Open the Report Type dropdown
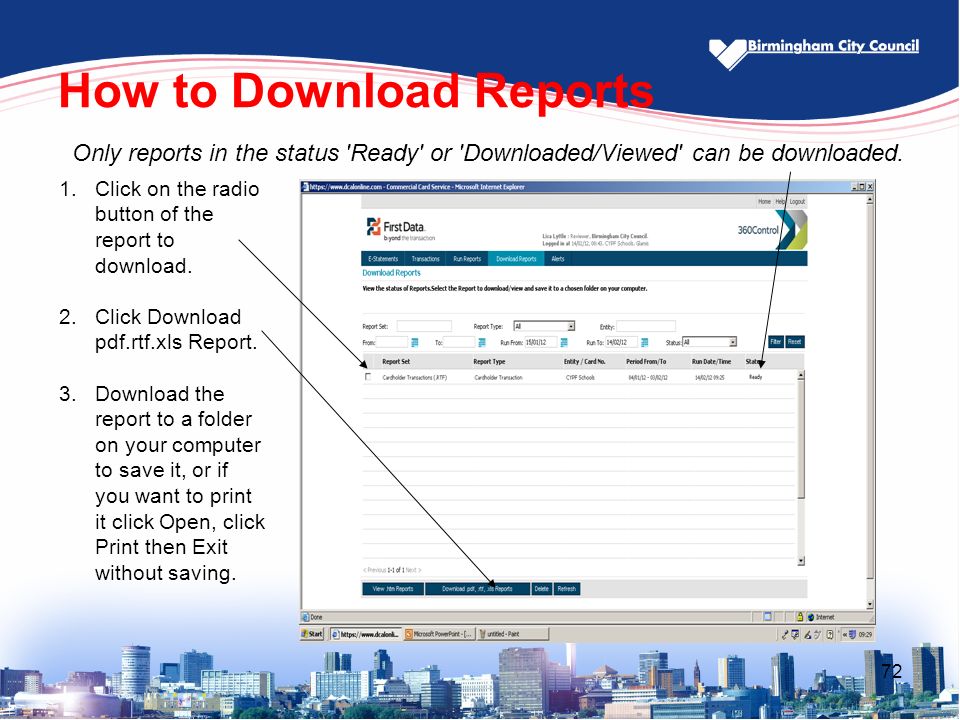 pos(544,326)
